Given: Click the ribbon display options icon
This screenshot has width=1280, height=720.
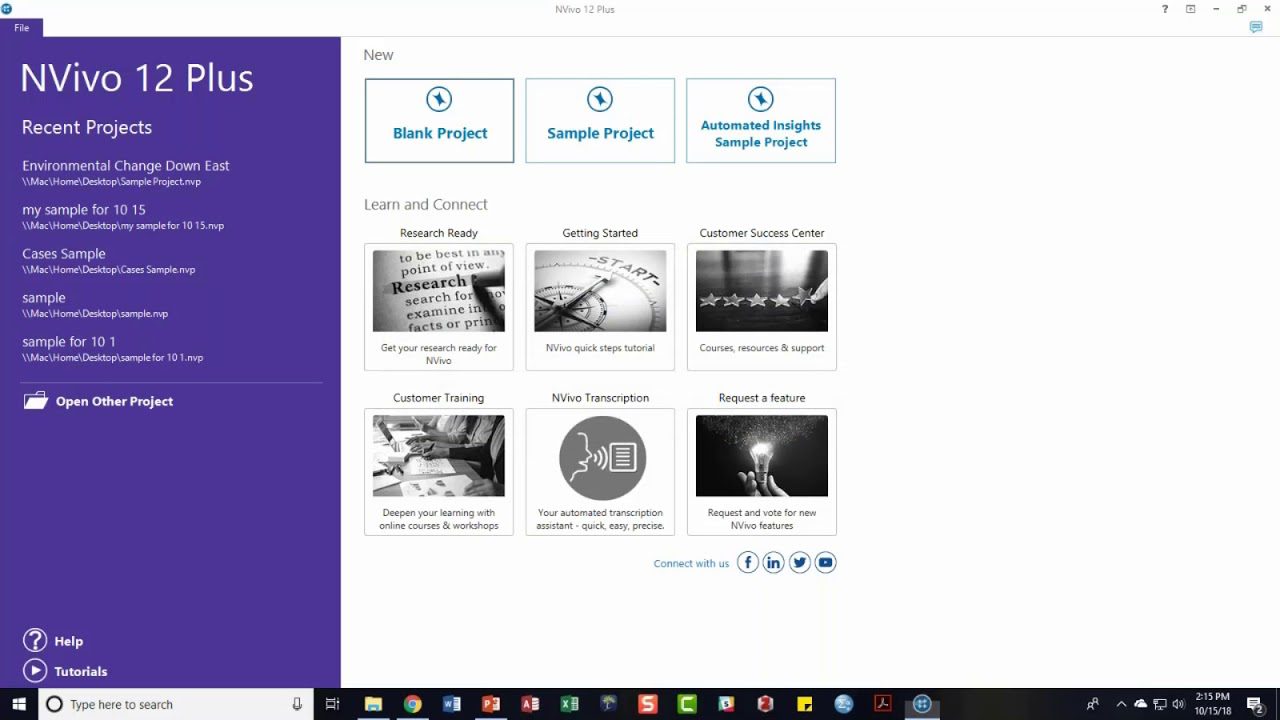Looking at the screenshot, I should 1191,9.
